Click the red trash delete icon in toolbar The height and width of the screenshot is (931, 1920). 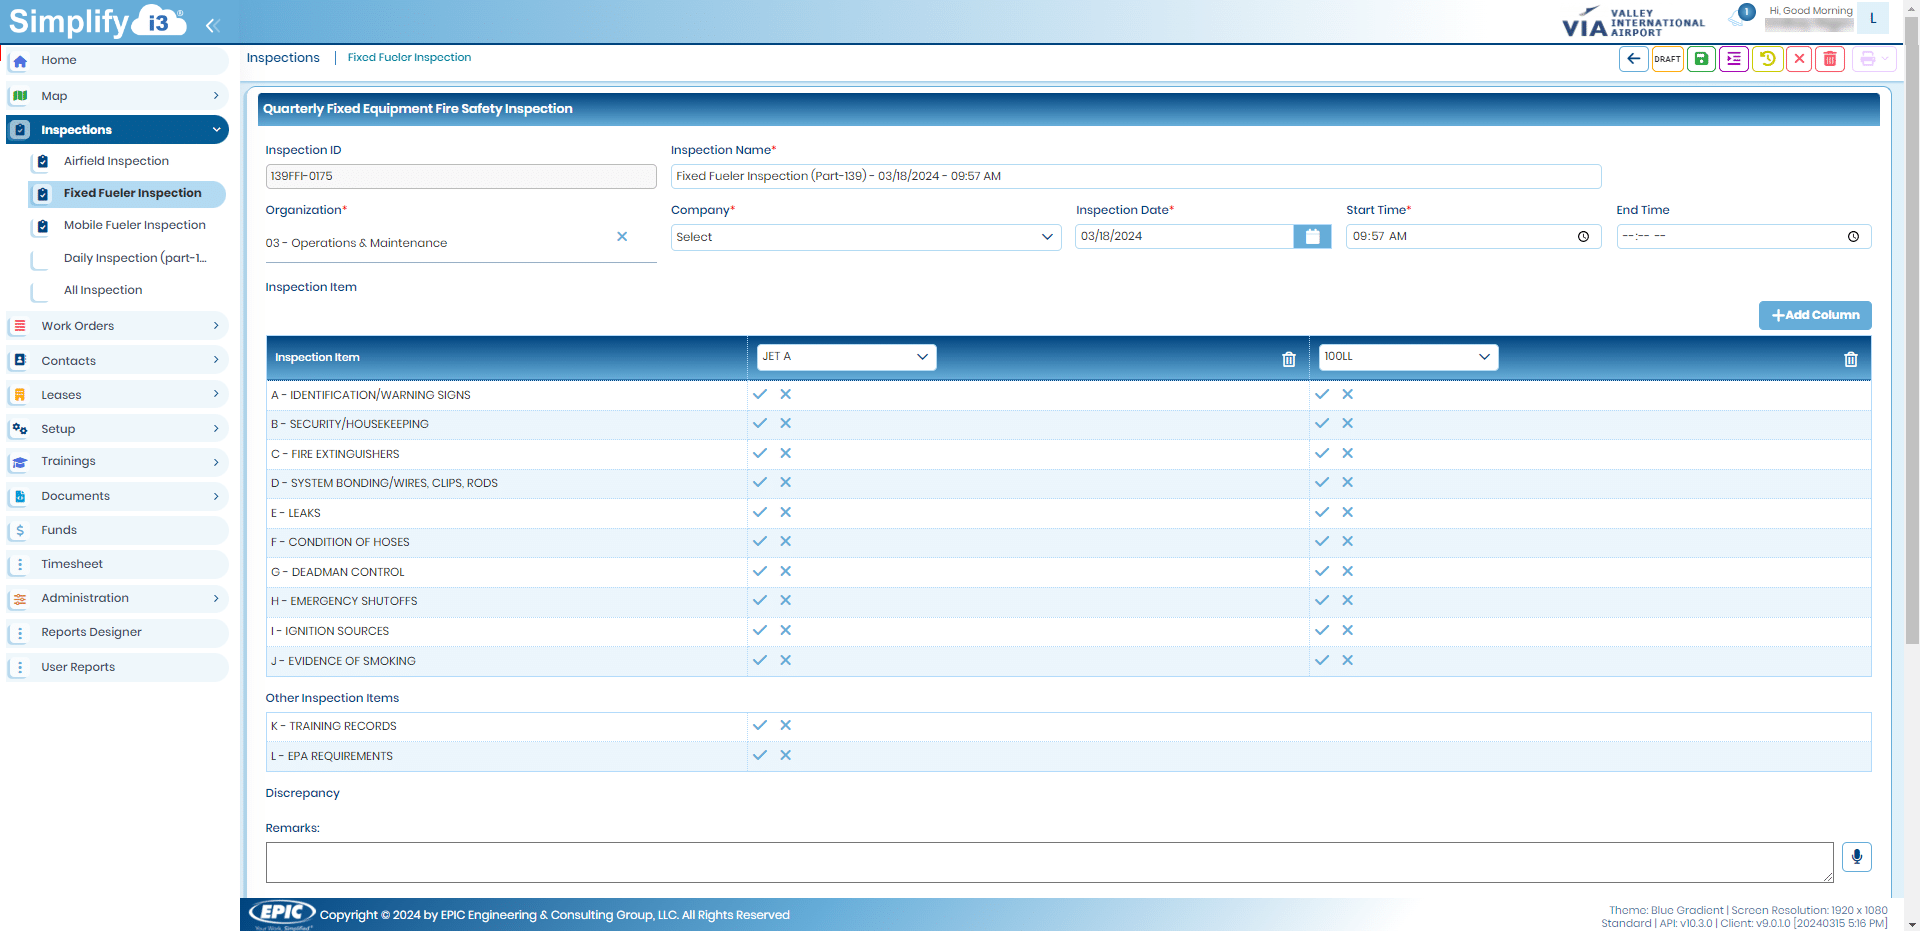1830,59
